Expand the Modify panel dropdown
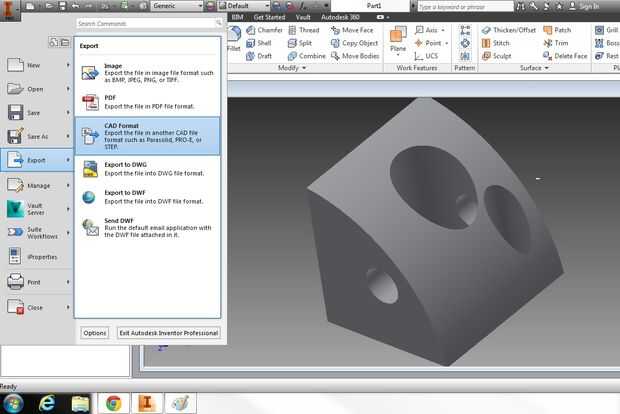The height and width of the screenshot is (414, 620). (x=292, y=68)
